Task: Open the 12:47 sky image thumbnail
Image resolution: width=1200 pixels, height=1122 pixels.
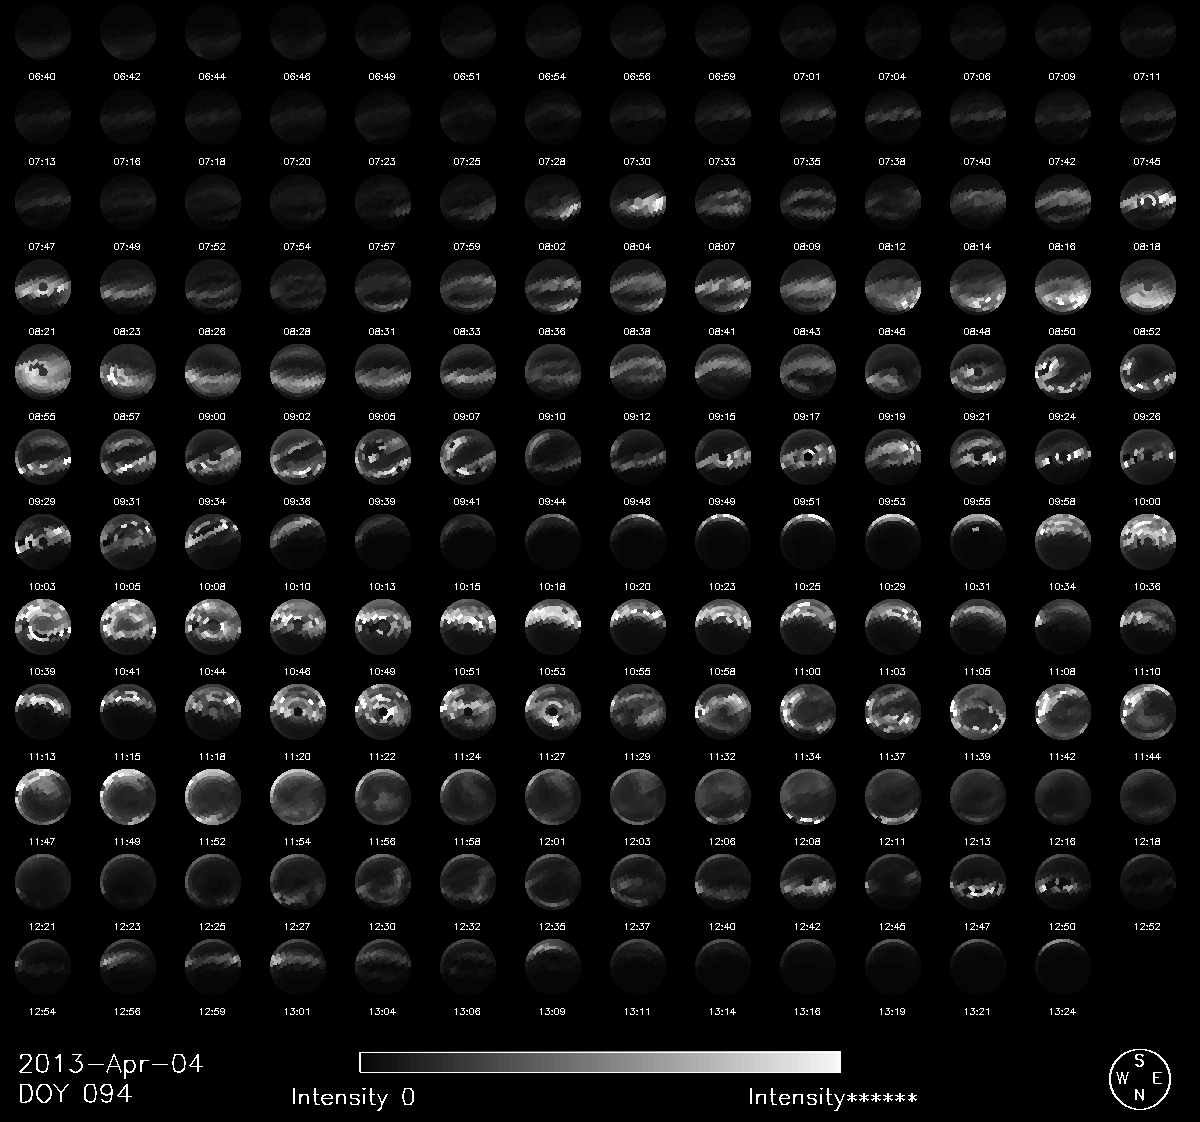Action: coord(977,881)
